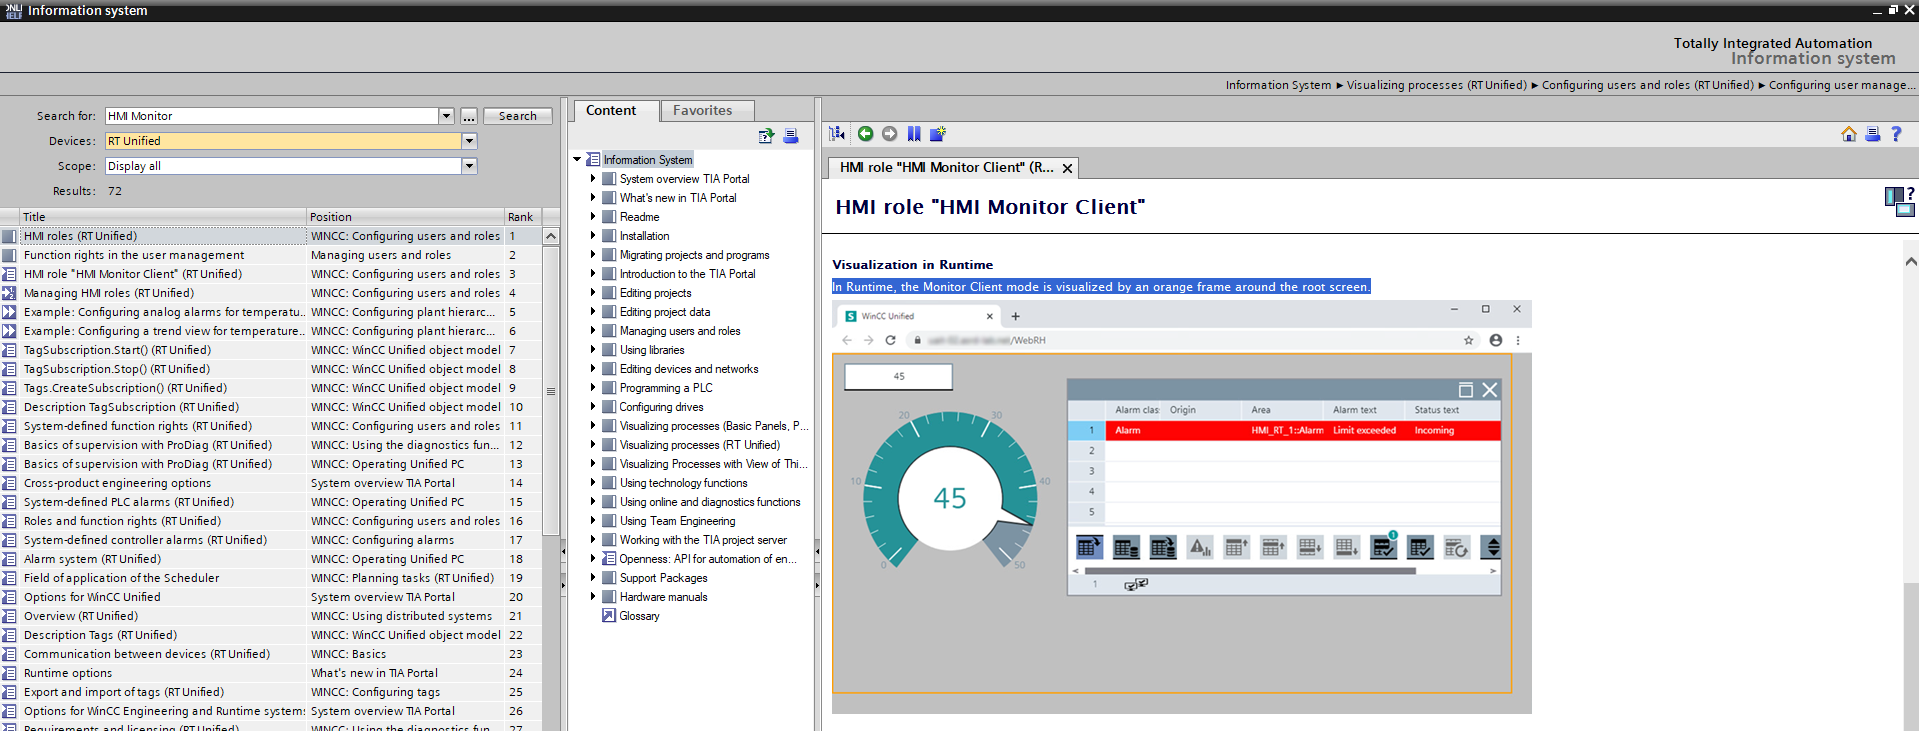Screen dimensions: 1919x731
Task: Click the Search for input field
Action: click(x=272, y=116)
